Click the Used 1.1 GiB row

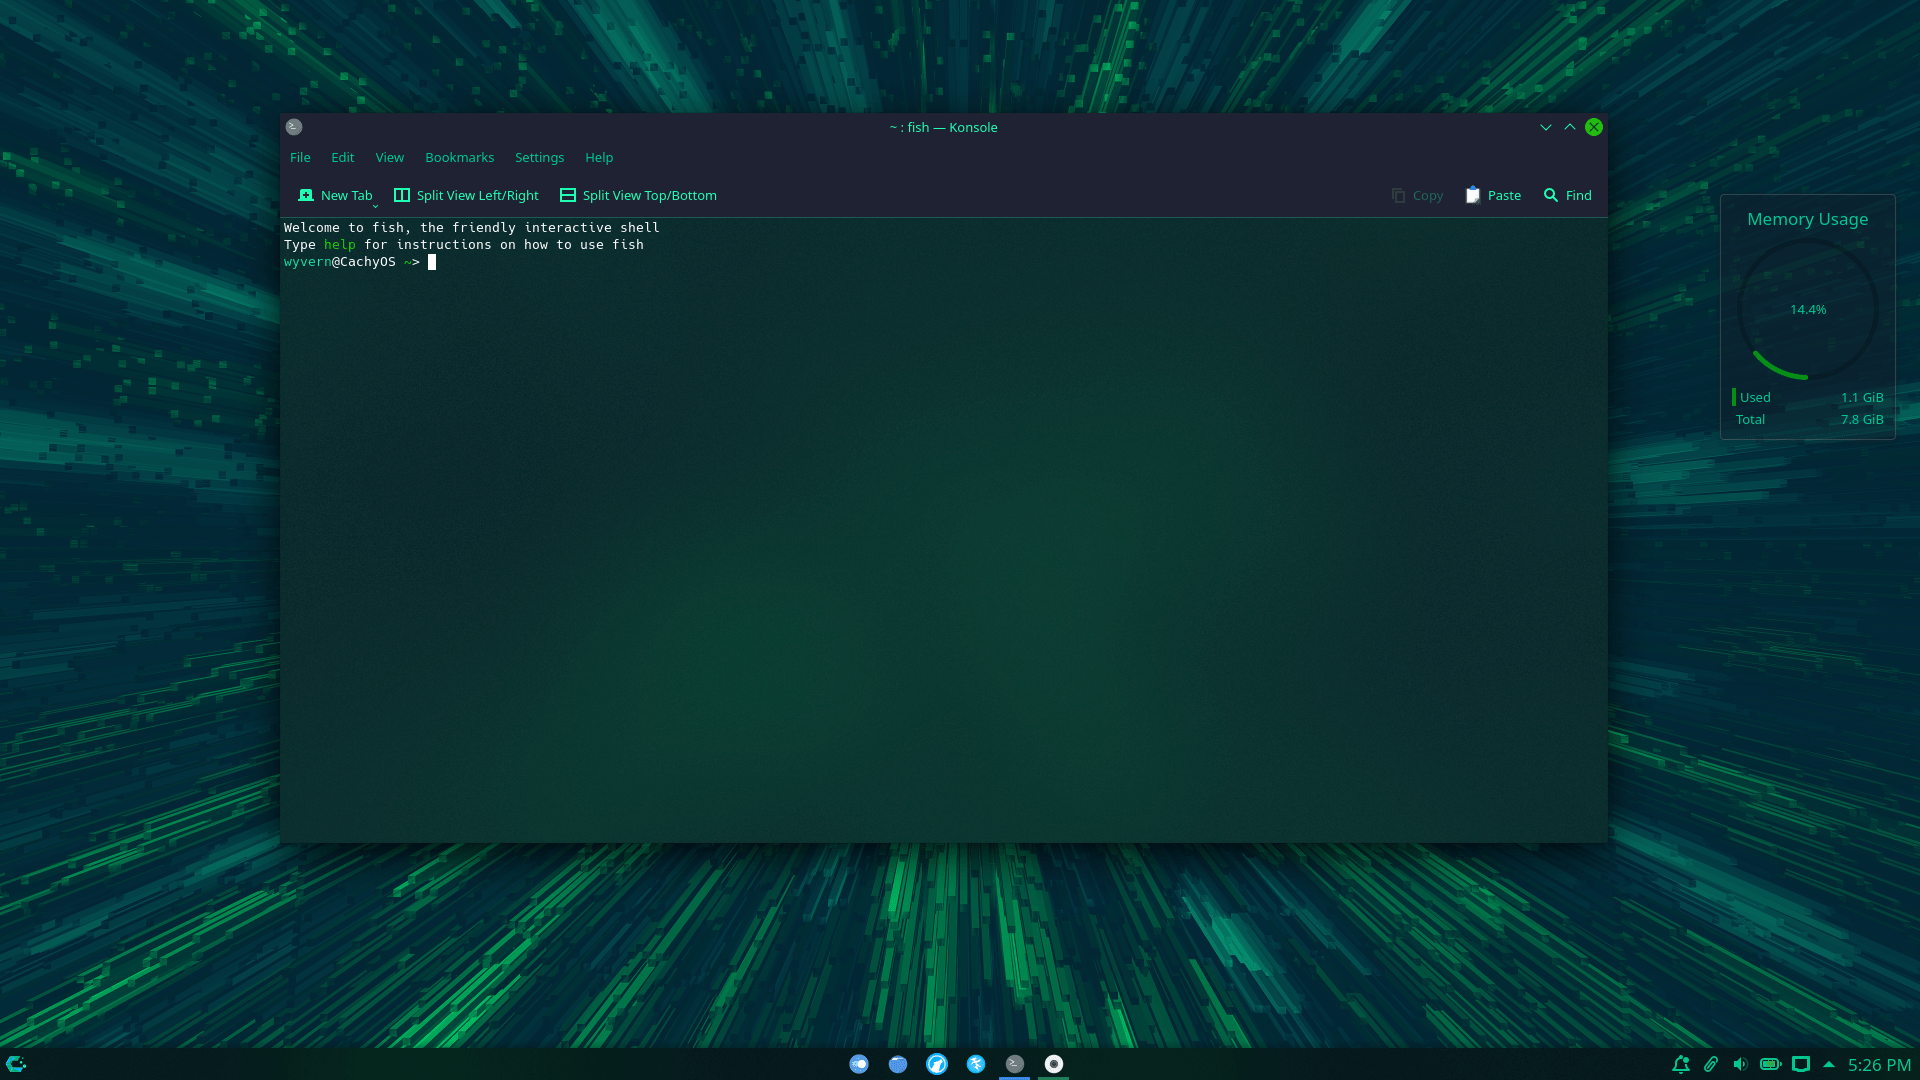tap(1808, 397)
